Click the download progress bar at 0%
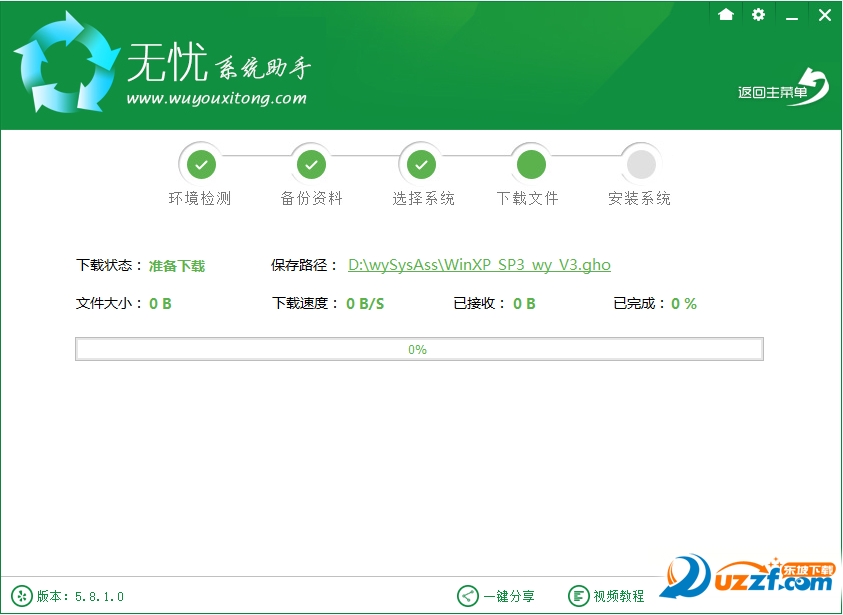This screenshot has width=843, height=615. [x=419, y=349]
